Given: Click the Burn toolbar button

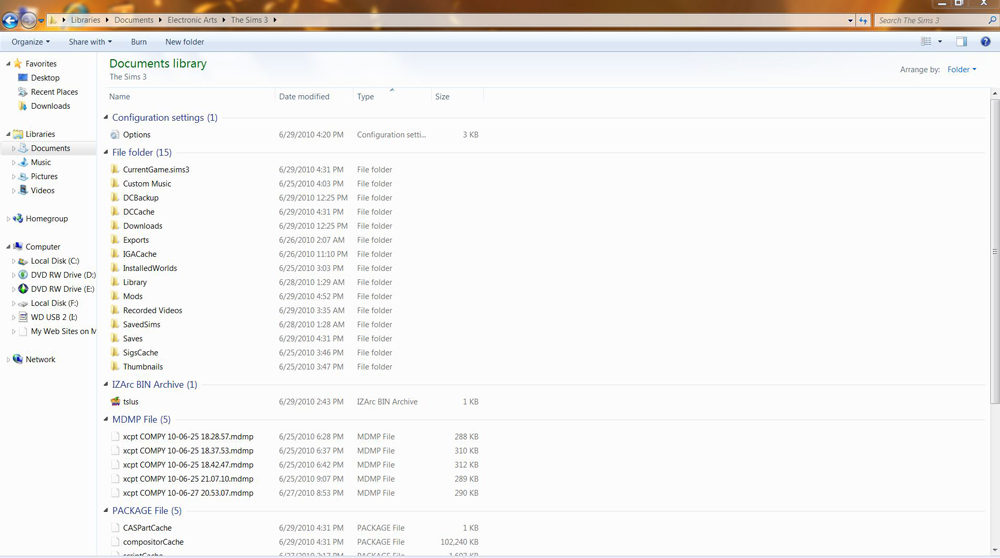Looking at the screenshot, I should [138, 42].
